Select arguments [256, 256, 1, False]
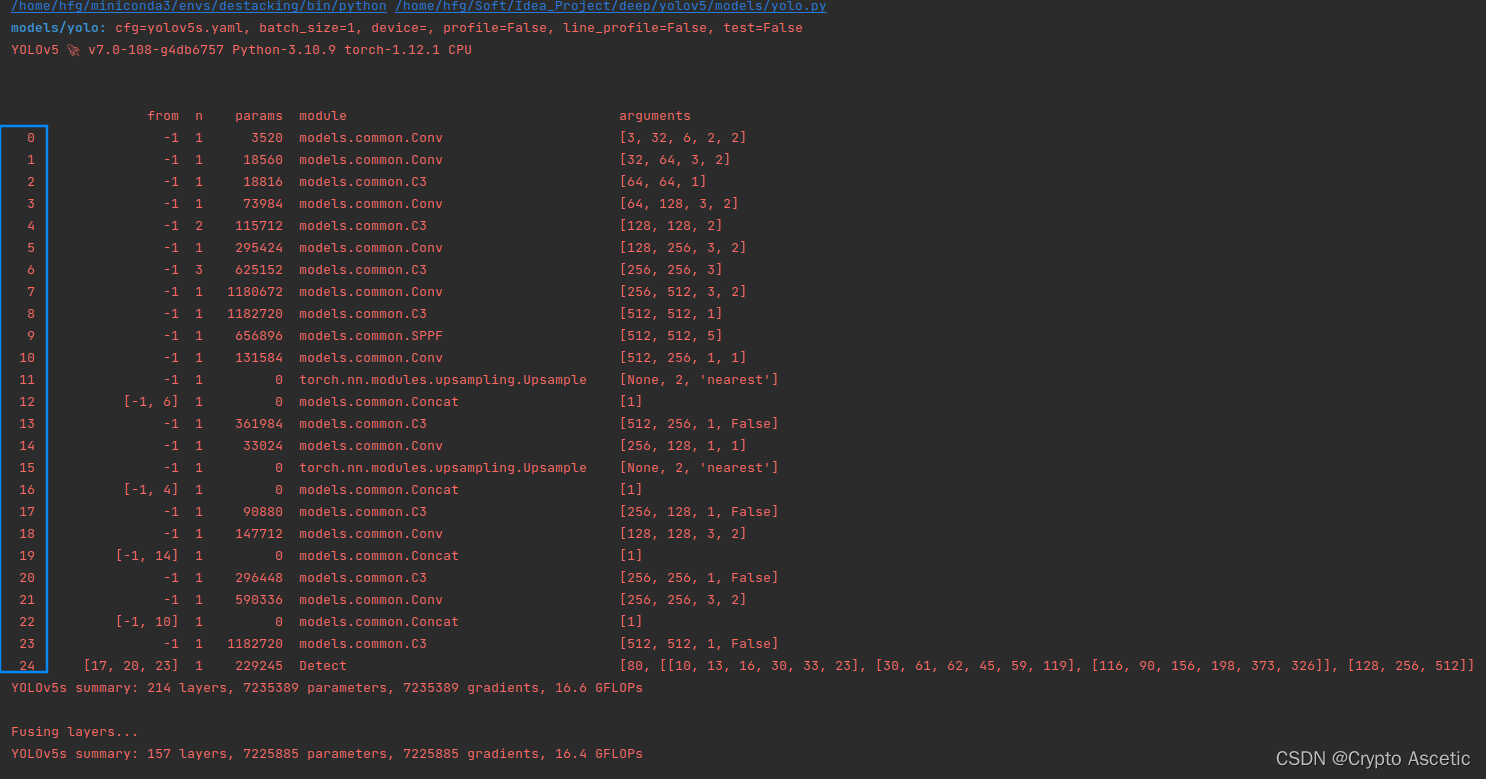Screen dimensions: 1486x779 [x=699, y=578]
